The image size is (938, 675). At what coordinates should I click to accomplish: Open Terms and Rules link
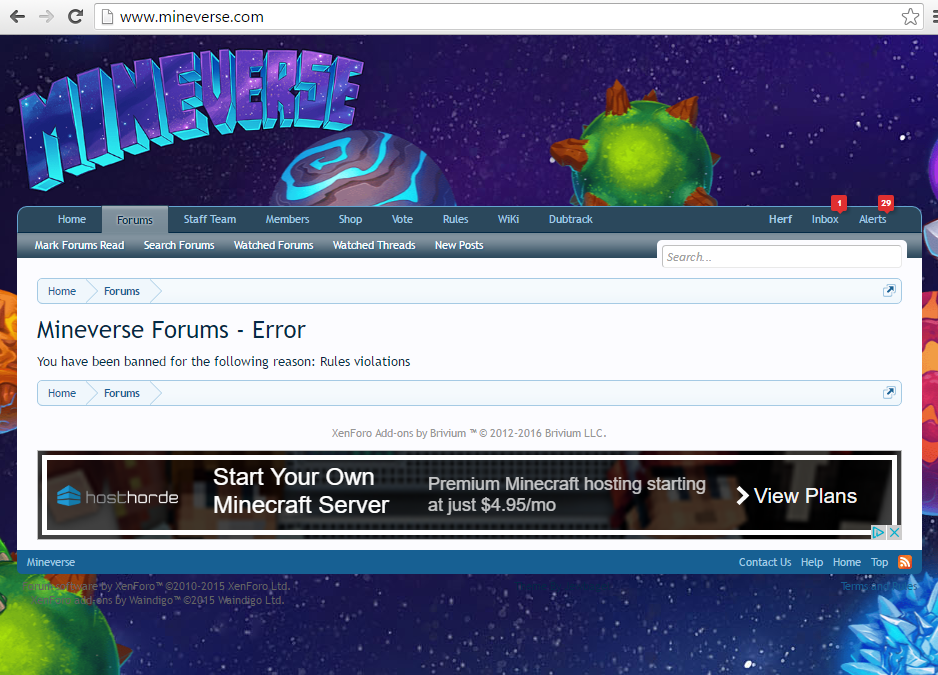coord(879,586)
